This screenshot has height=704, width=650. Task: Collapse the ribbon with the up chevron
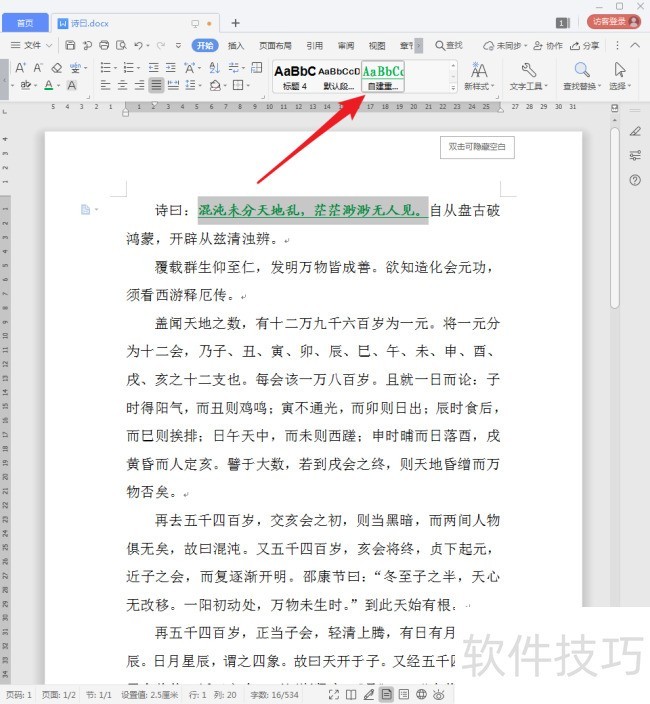[635, 45]
